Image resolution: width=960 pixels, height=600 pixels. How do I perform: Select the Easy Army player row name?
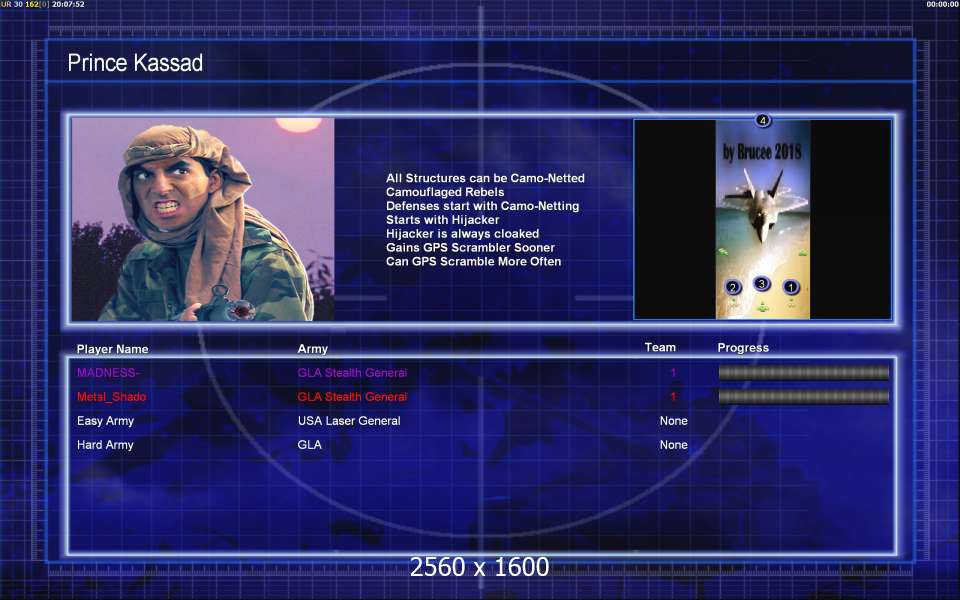[x=105, y=421]
